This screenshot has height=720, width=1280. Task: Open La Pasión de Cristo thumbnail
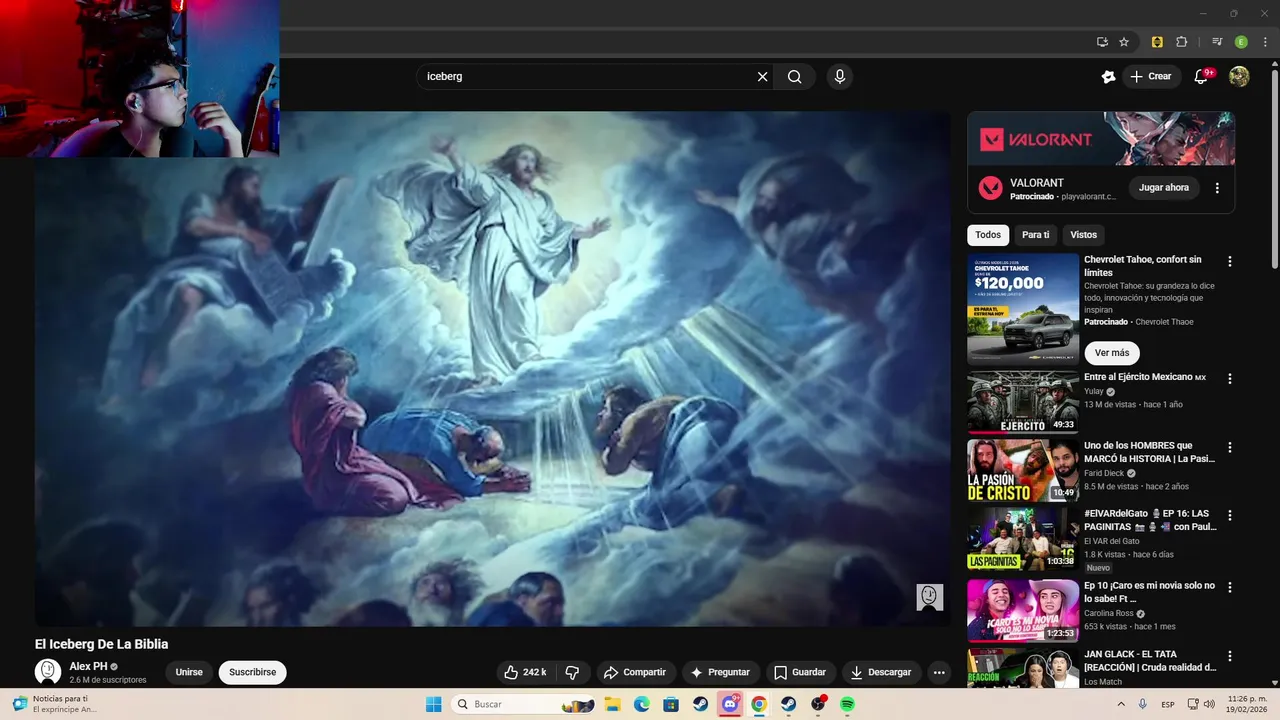1023,471
